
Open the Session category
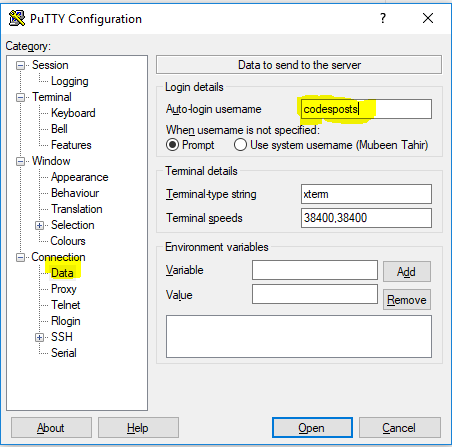pos(50,65)
